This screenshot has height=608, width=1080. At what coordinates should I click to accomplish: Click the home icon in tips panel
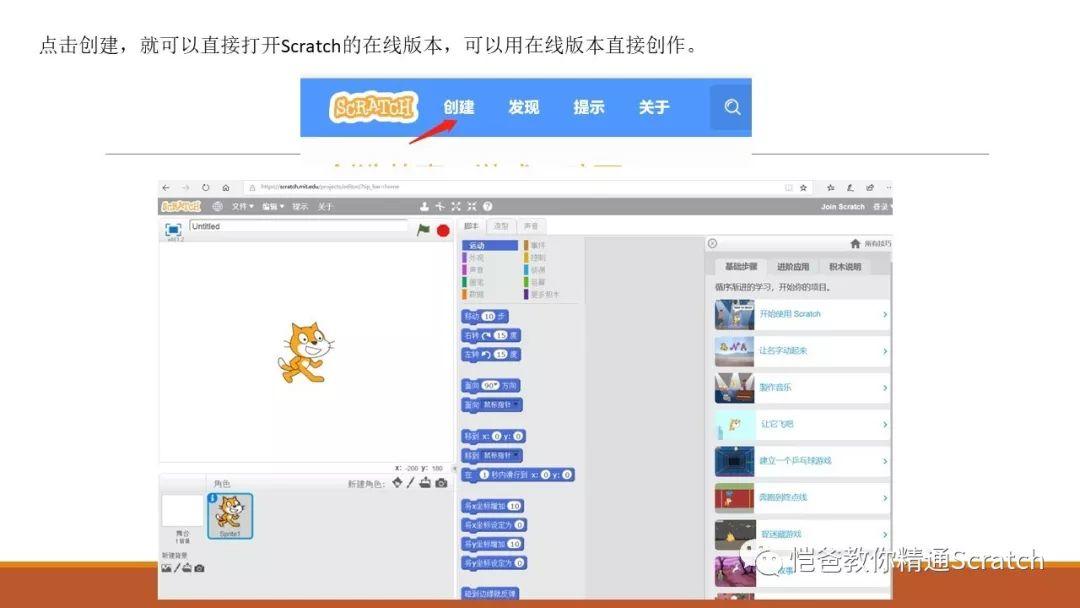point(855,244)
